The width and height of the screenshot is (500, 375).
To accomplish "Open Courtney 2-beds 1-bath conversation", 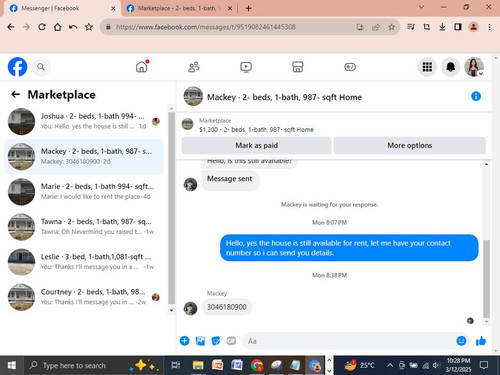I will (83, 297).
